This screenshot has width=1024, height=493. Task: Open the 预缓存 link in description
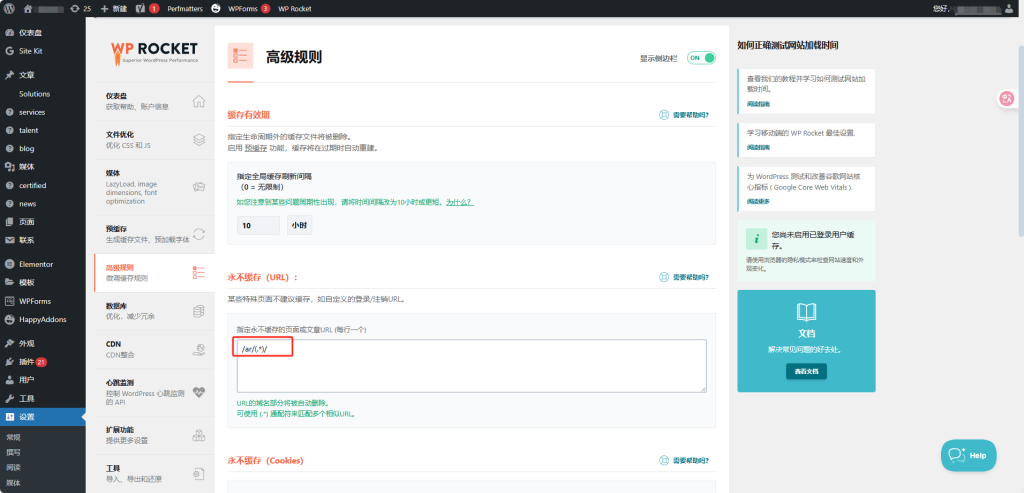click(x=255, y=148)
